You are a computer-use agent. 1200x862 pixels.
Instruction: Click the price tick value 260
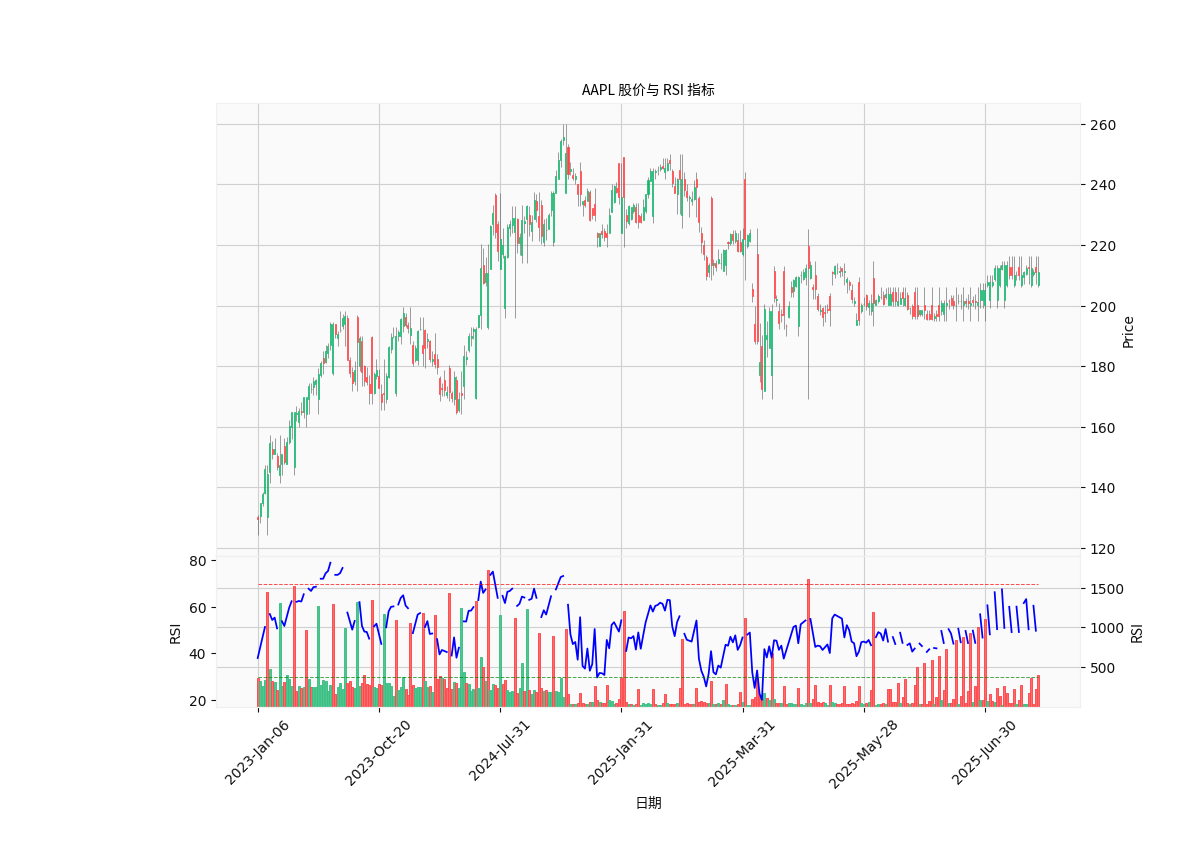tap(1103, 125)
